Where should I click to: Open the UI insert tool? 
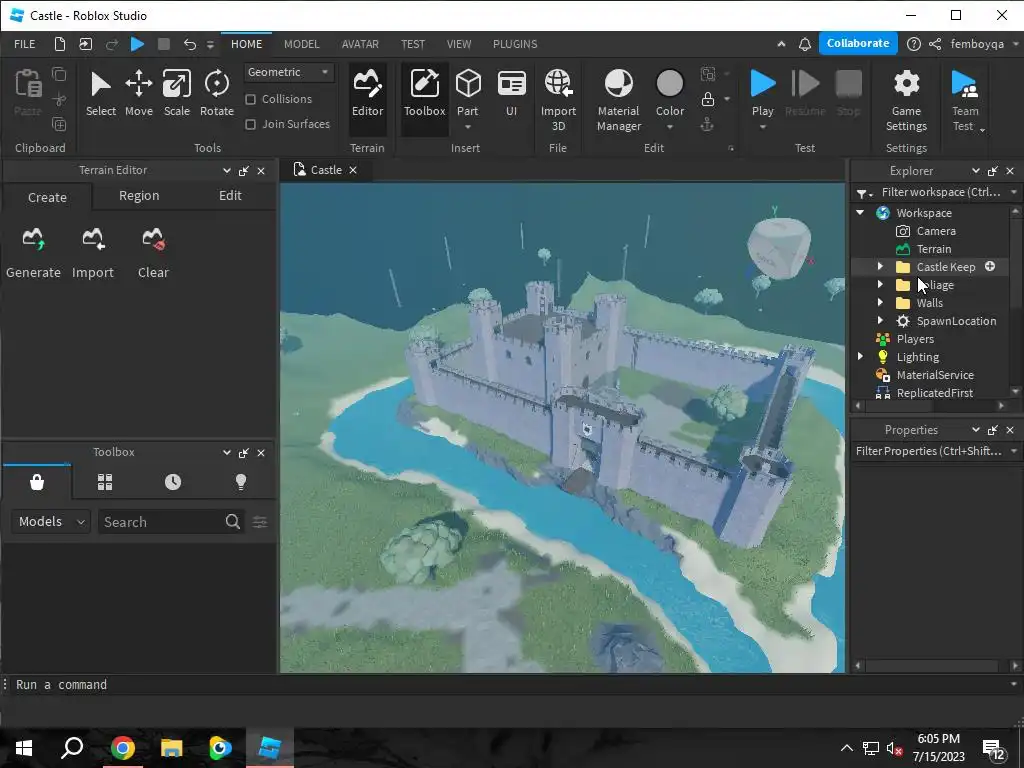click(x=511, y=94)
